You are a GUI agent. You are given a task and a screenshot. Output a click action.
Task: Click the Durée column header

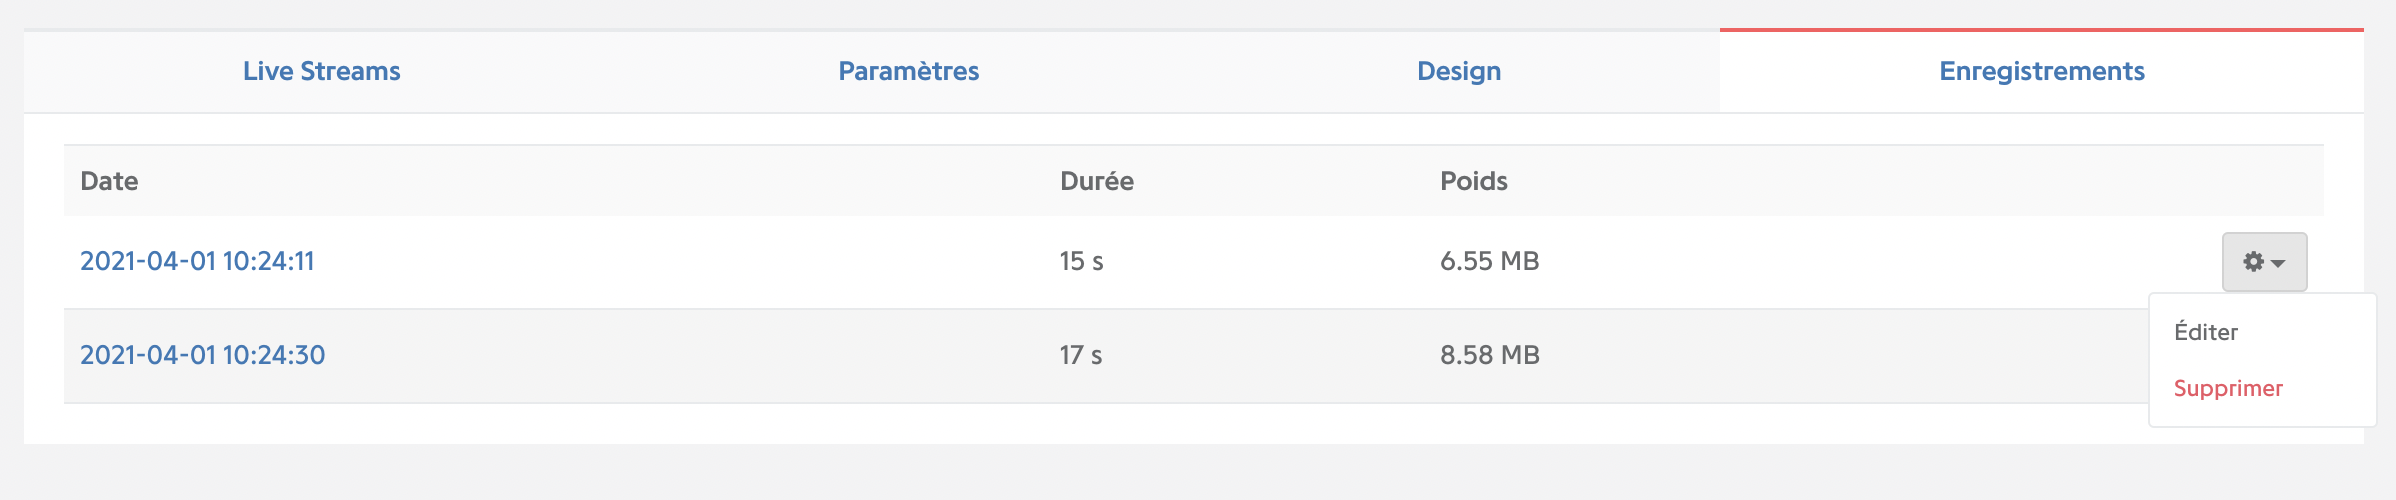tap(1097, 181)
